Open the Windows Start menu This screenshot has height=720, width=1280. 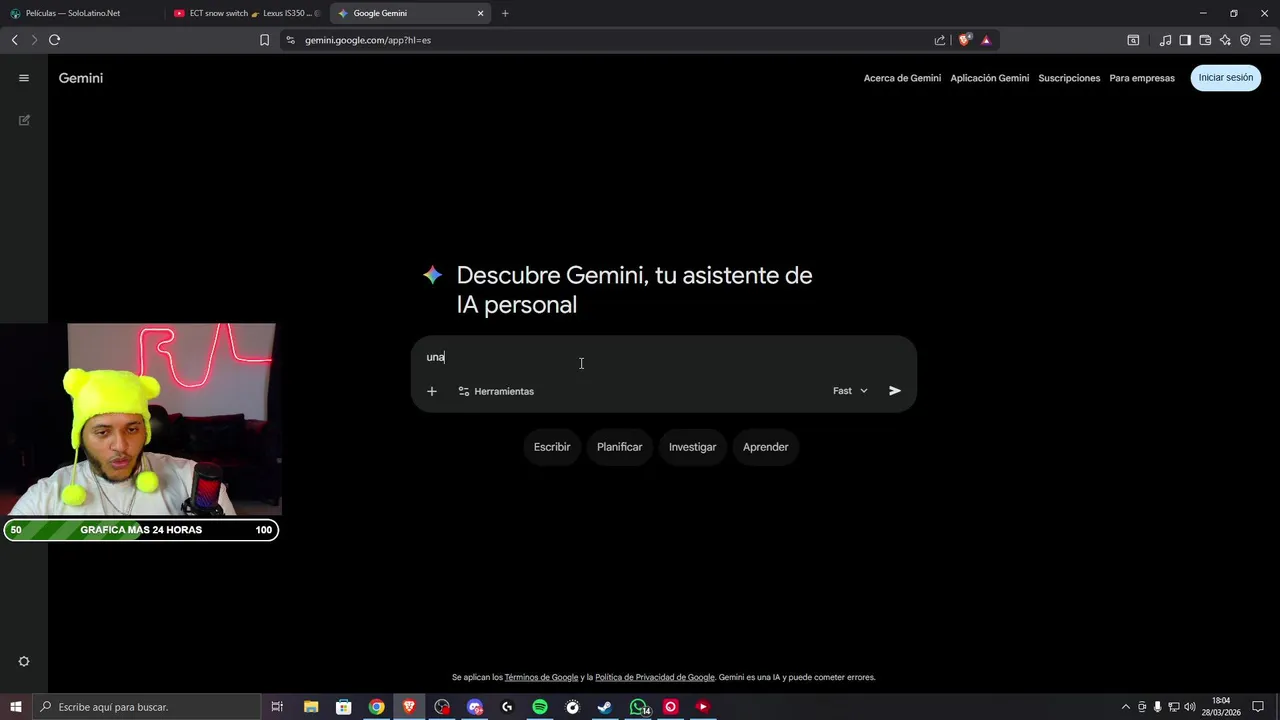pos(16,707)
